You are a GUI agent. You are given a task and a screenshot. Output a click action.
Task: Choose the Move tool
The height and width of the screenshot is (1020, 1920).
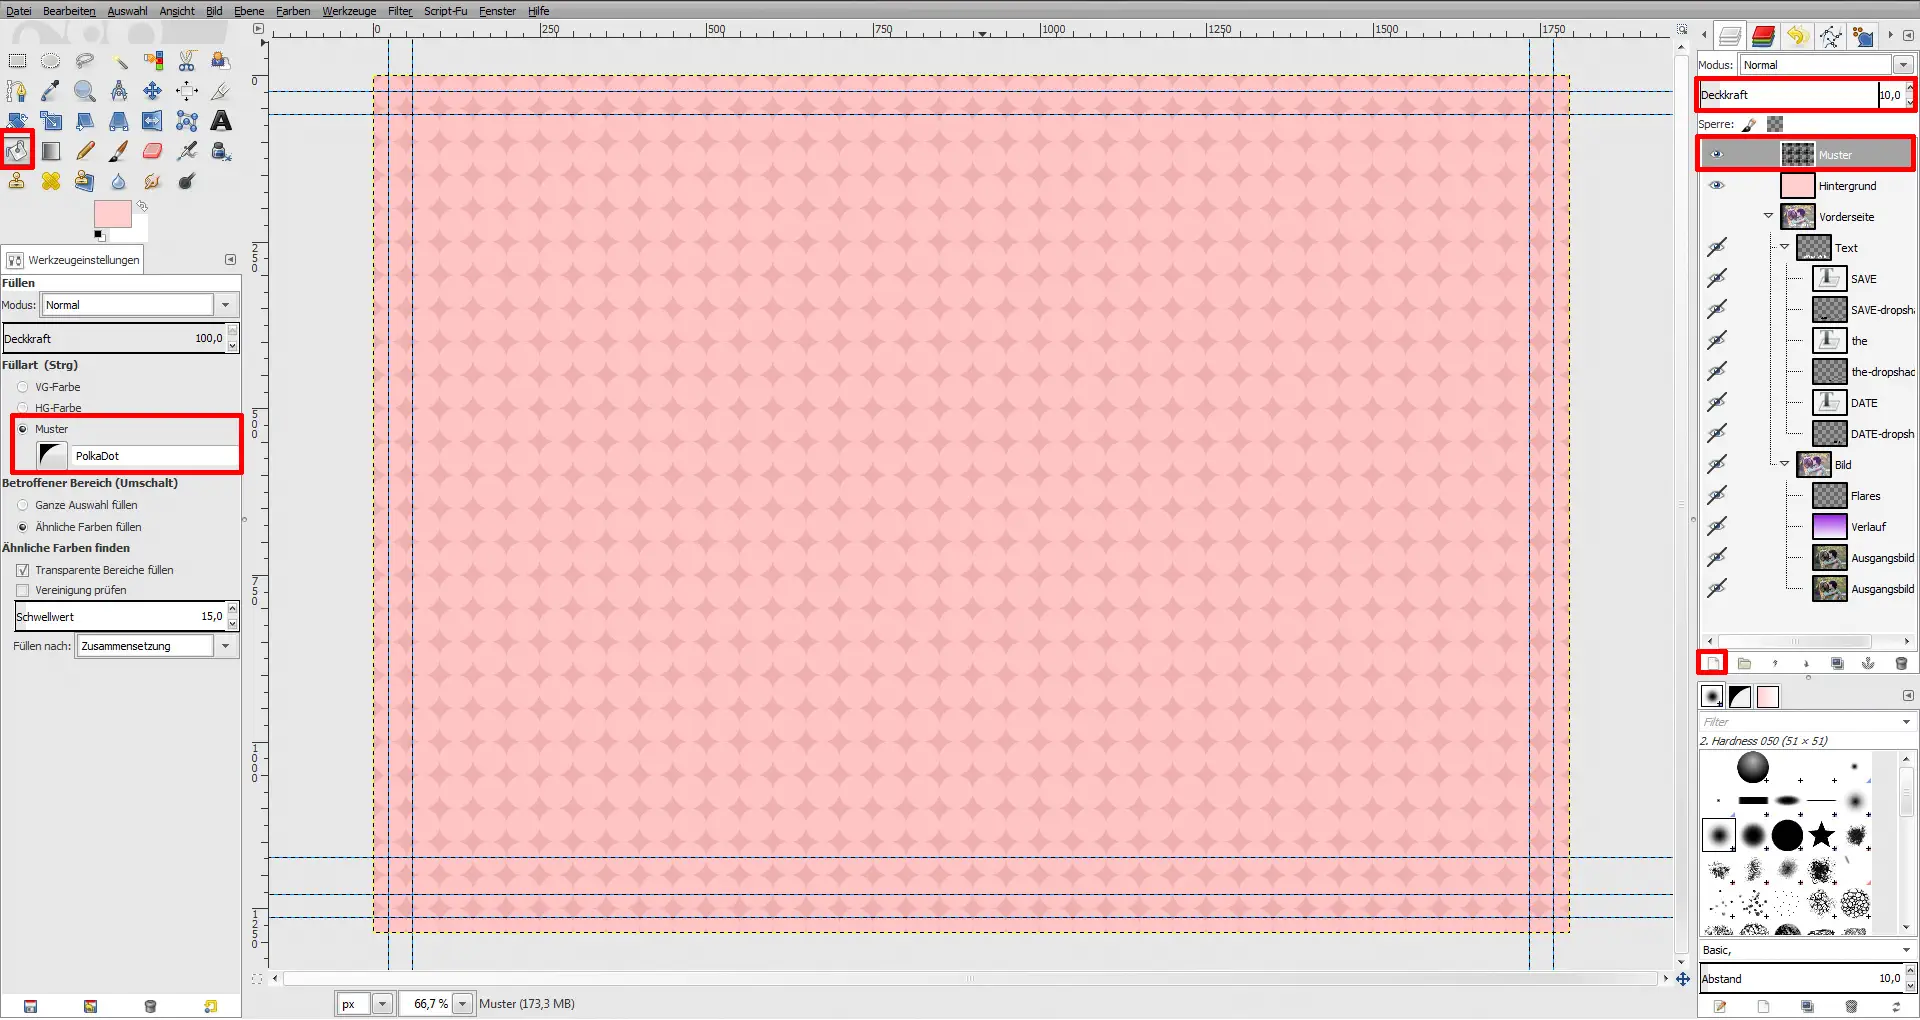click(x=152, y=91)
